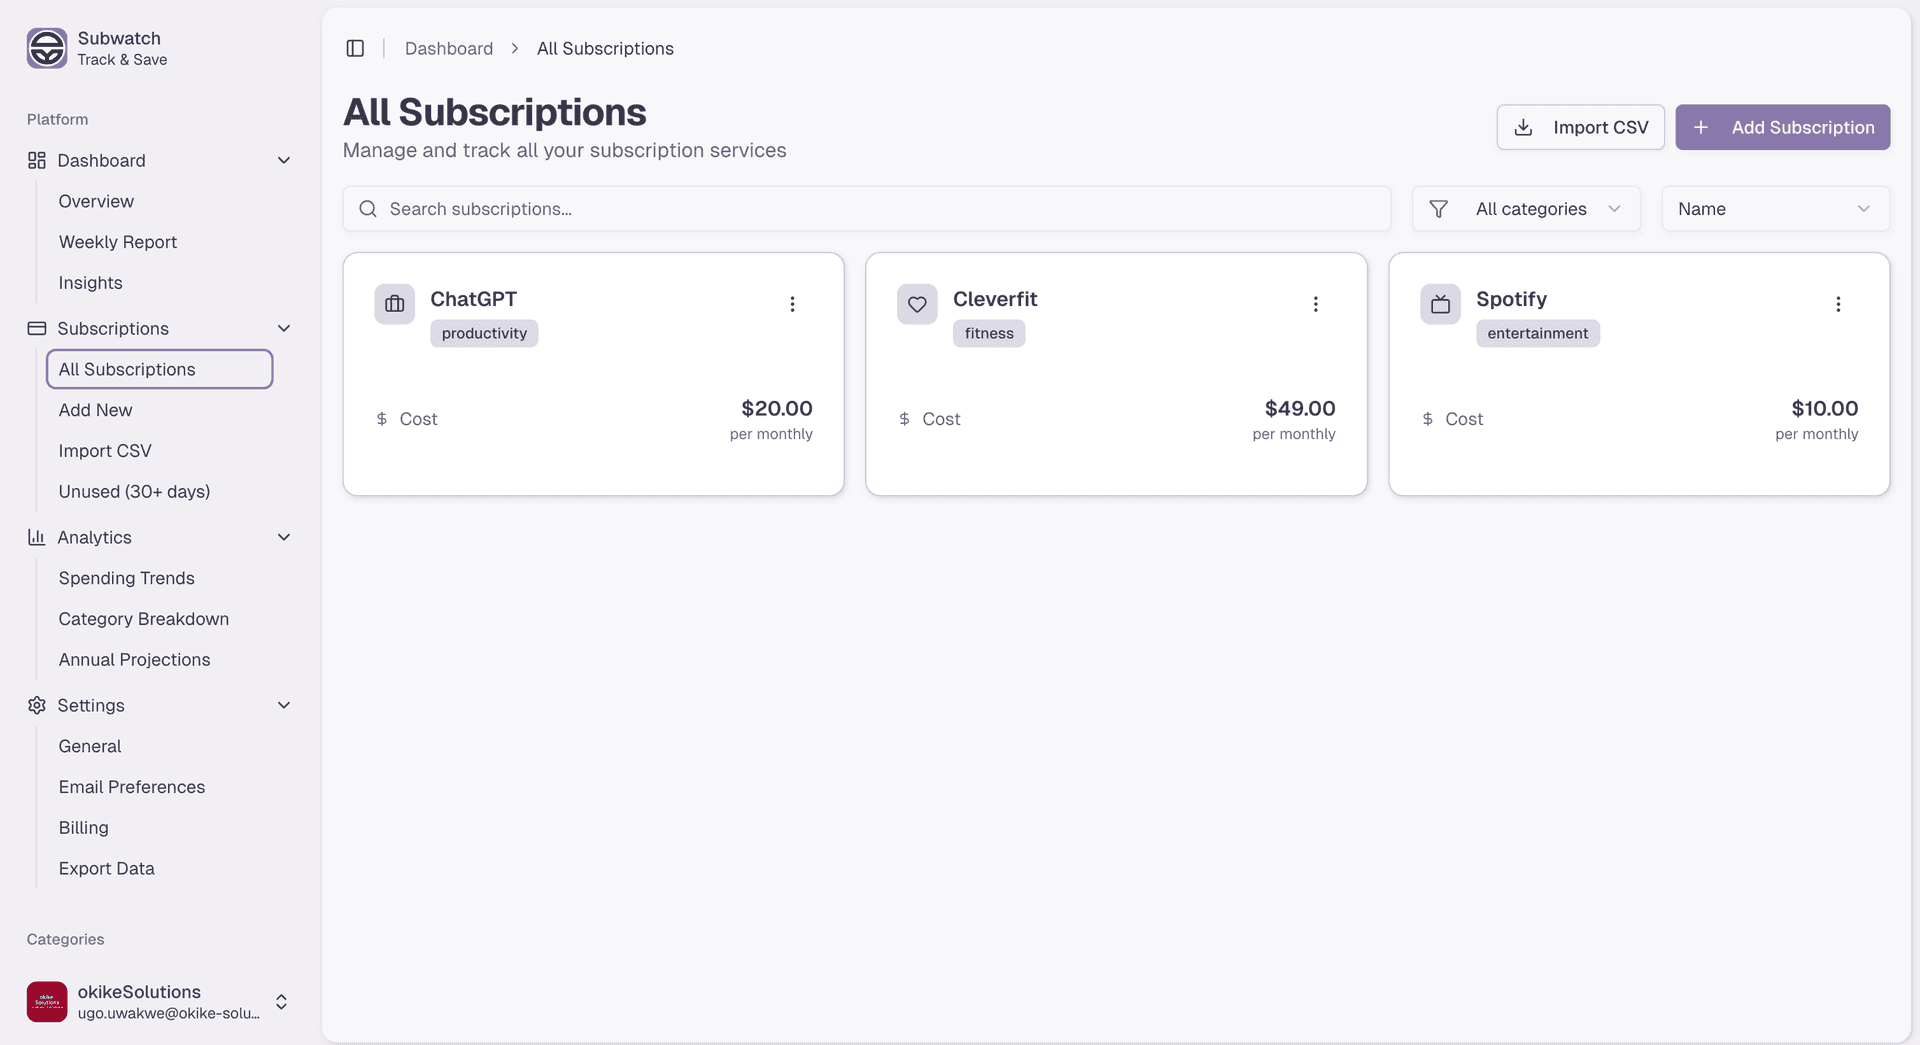The height and width of the screenshot is (1045, 1920).
Task: Click the Add Subscription button
Action: click(1782, 127)
